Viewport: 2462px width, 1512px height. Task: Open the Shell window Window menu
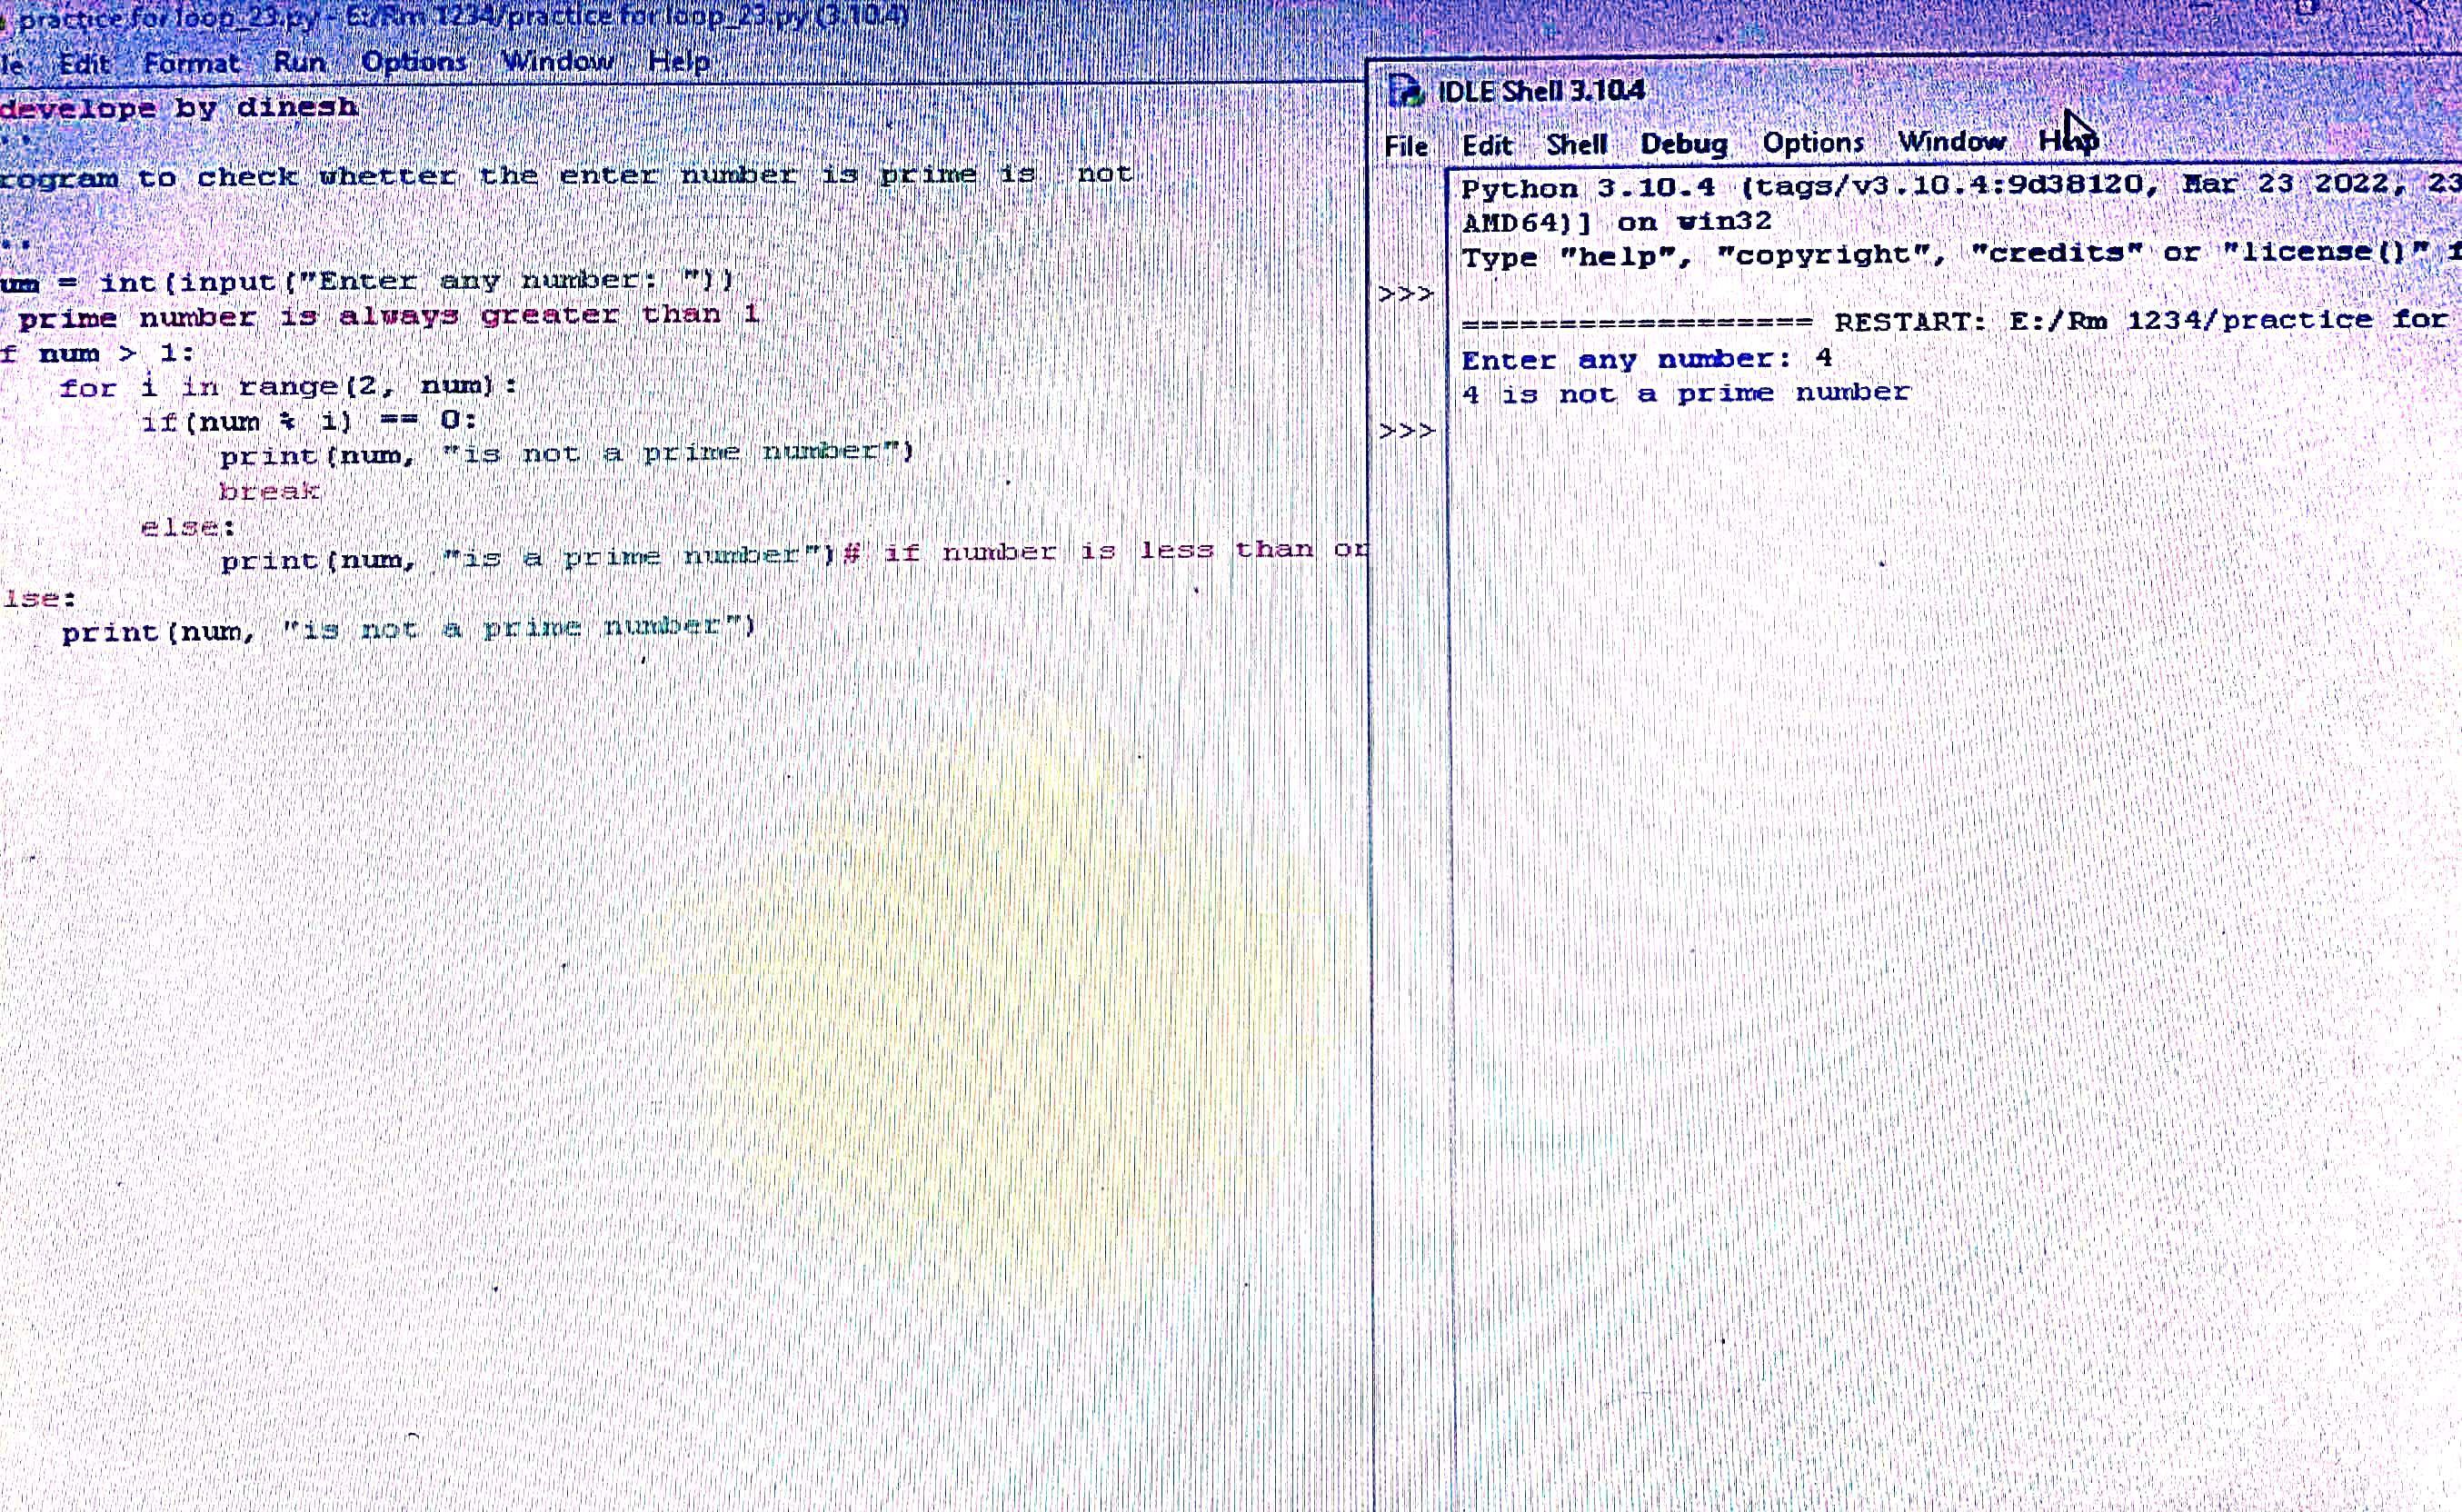coord(1952,142)
